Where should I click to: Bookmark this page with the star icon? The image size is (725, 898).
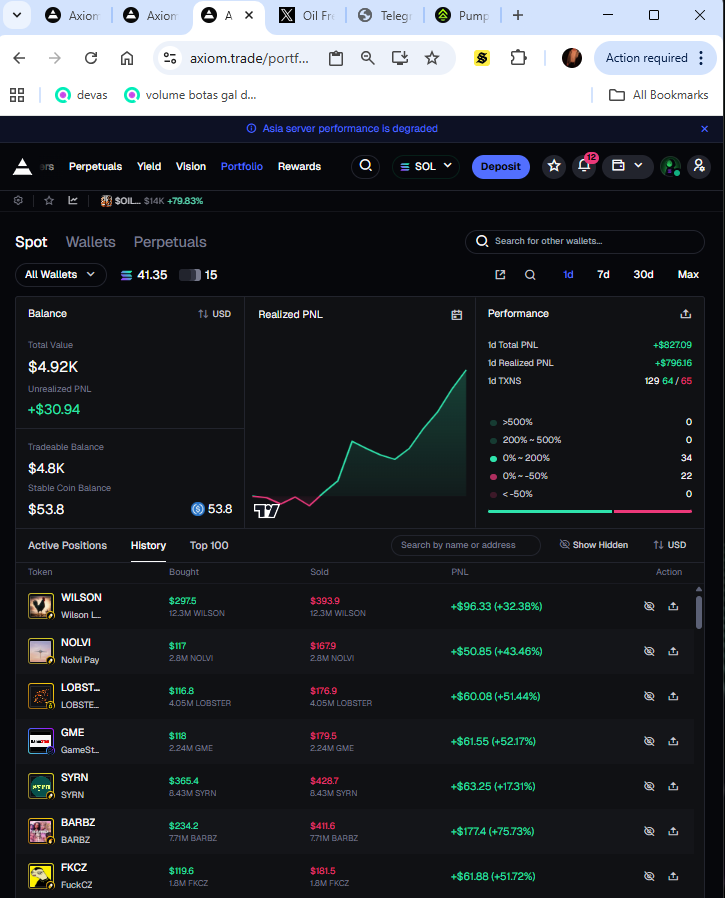(x=432, y=58)
